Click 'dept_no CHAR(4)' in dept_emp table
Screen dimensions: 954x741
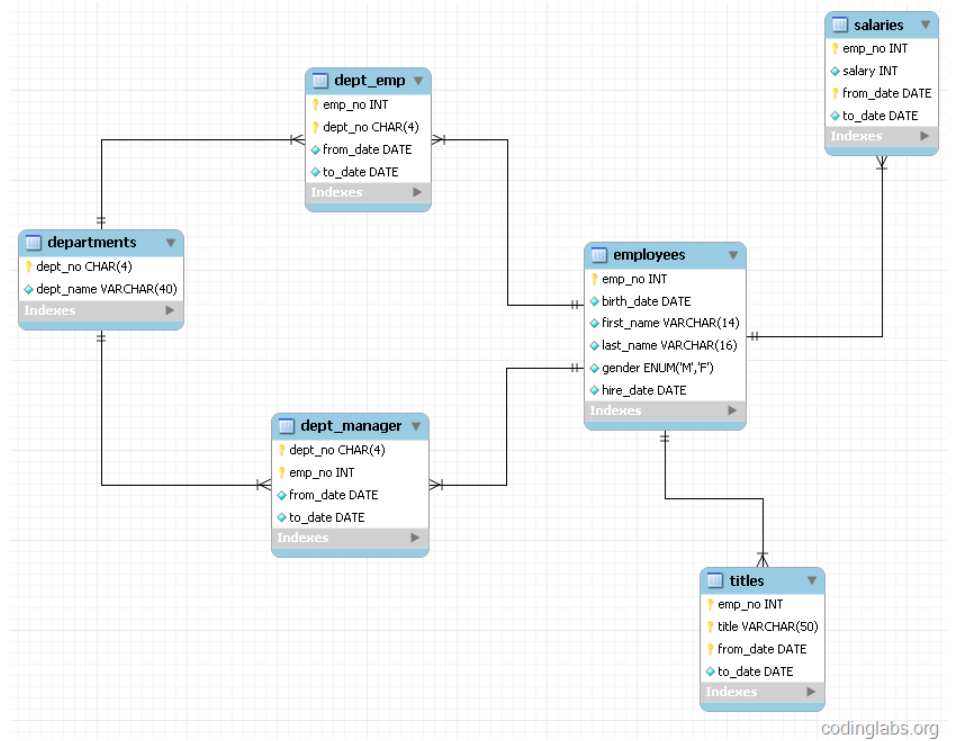371,127
